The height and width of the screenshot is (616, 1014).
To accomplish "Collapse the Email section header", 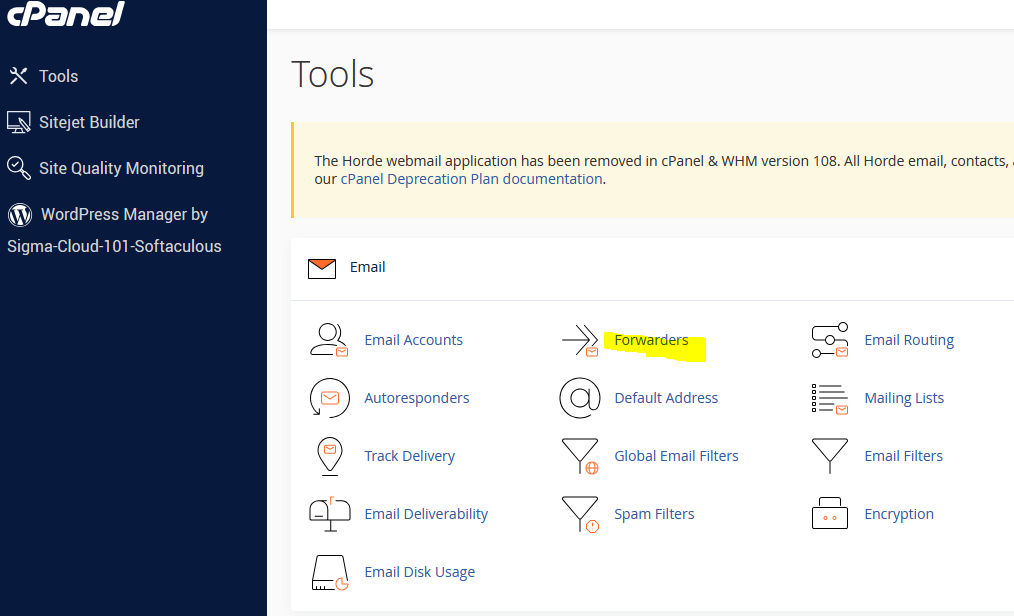I will pos(367,267).
